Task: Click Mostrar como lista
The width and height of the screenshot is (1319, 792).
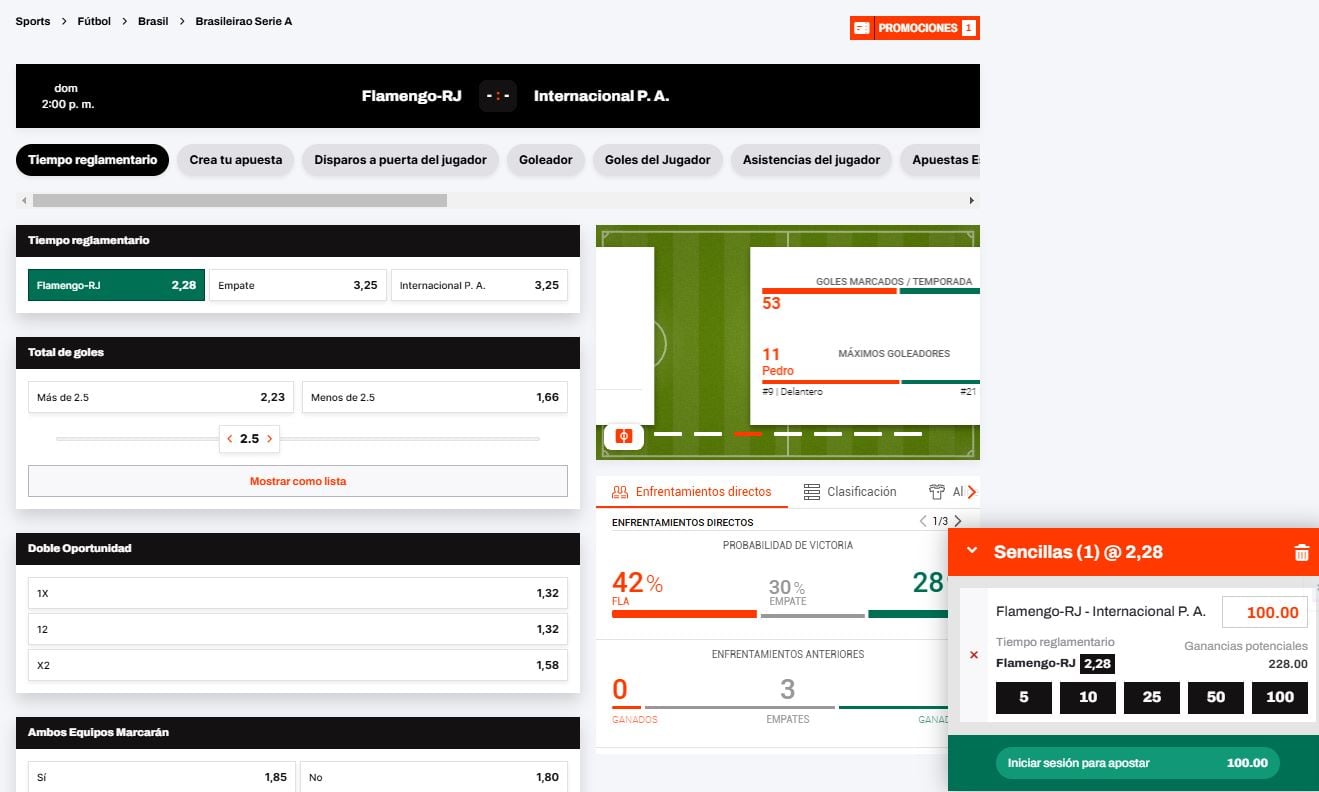Action: point(297,481)
